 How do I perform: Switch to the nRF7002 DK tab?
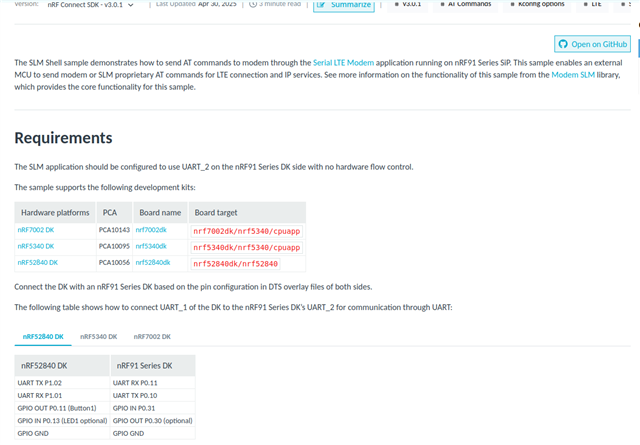[x=152, y=337]
